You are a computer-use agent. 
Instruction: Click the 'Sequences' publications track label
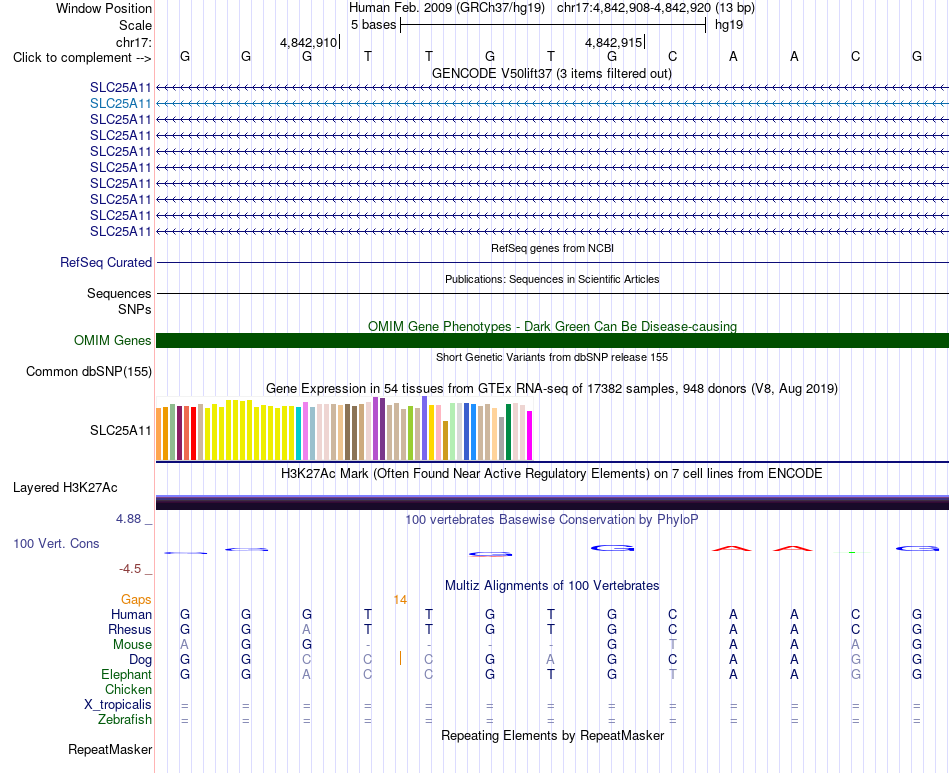point(119,294)
